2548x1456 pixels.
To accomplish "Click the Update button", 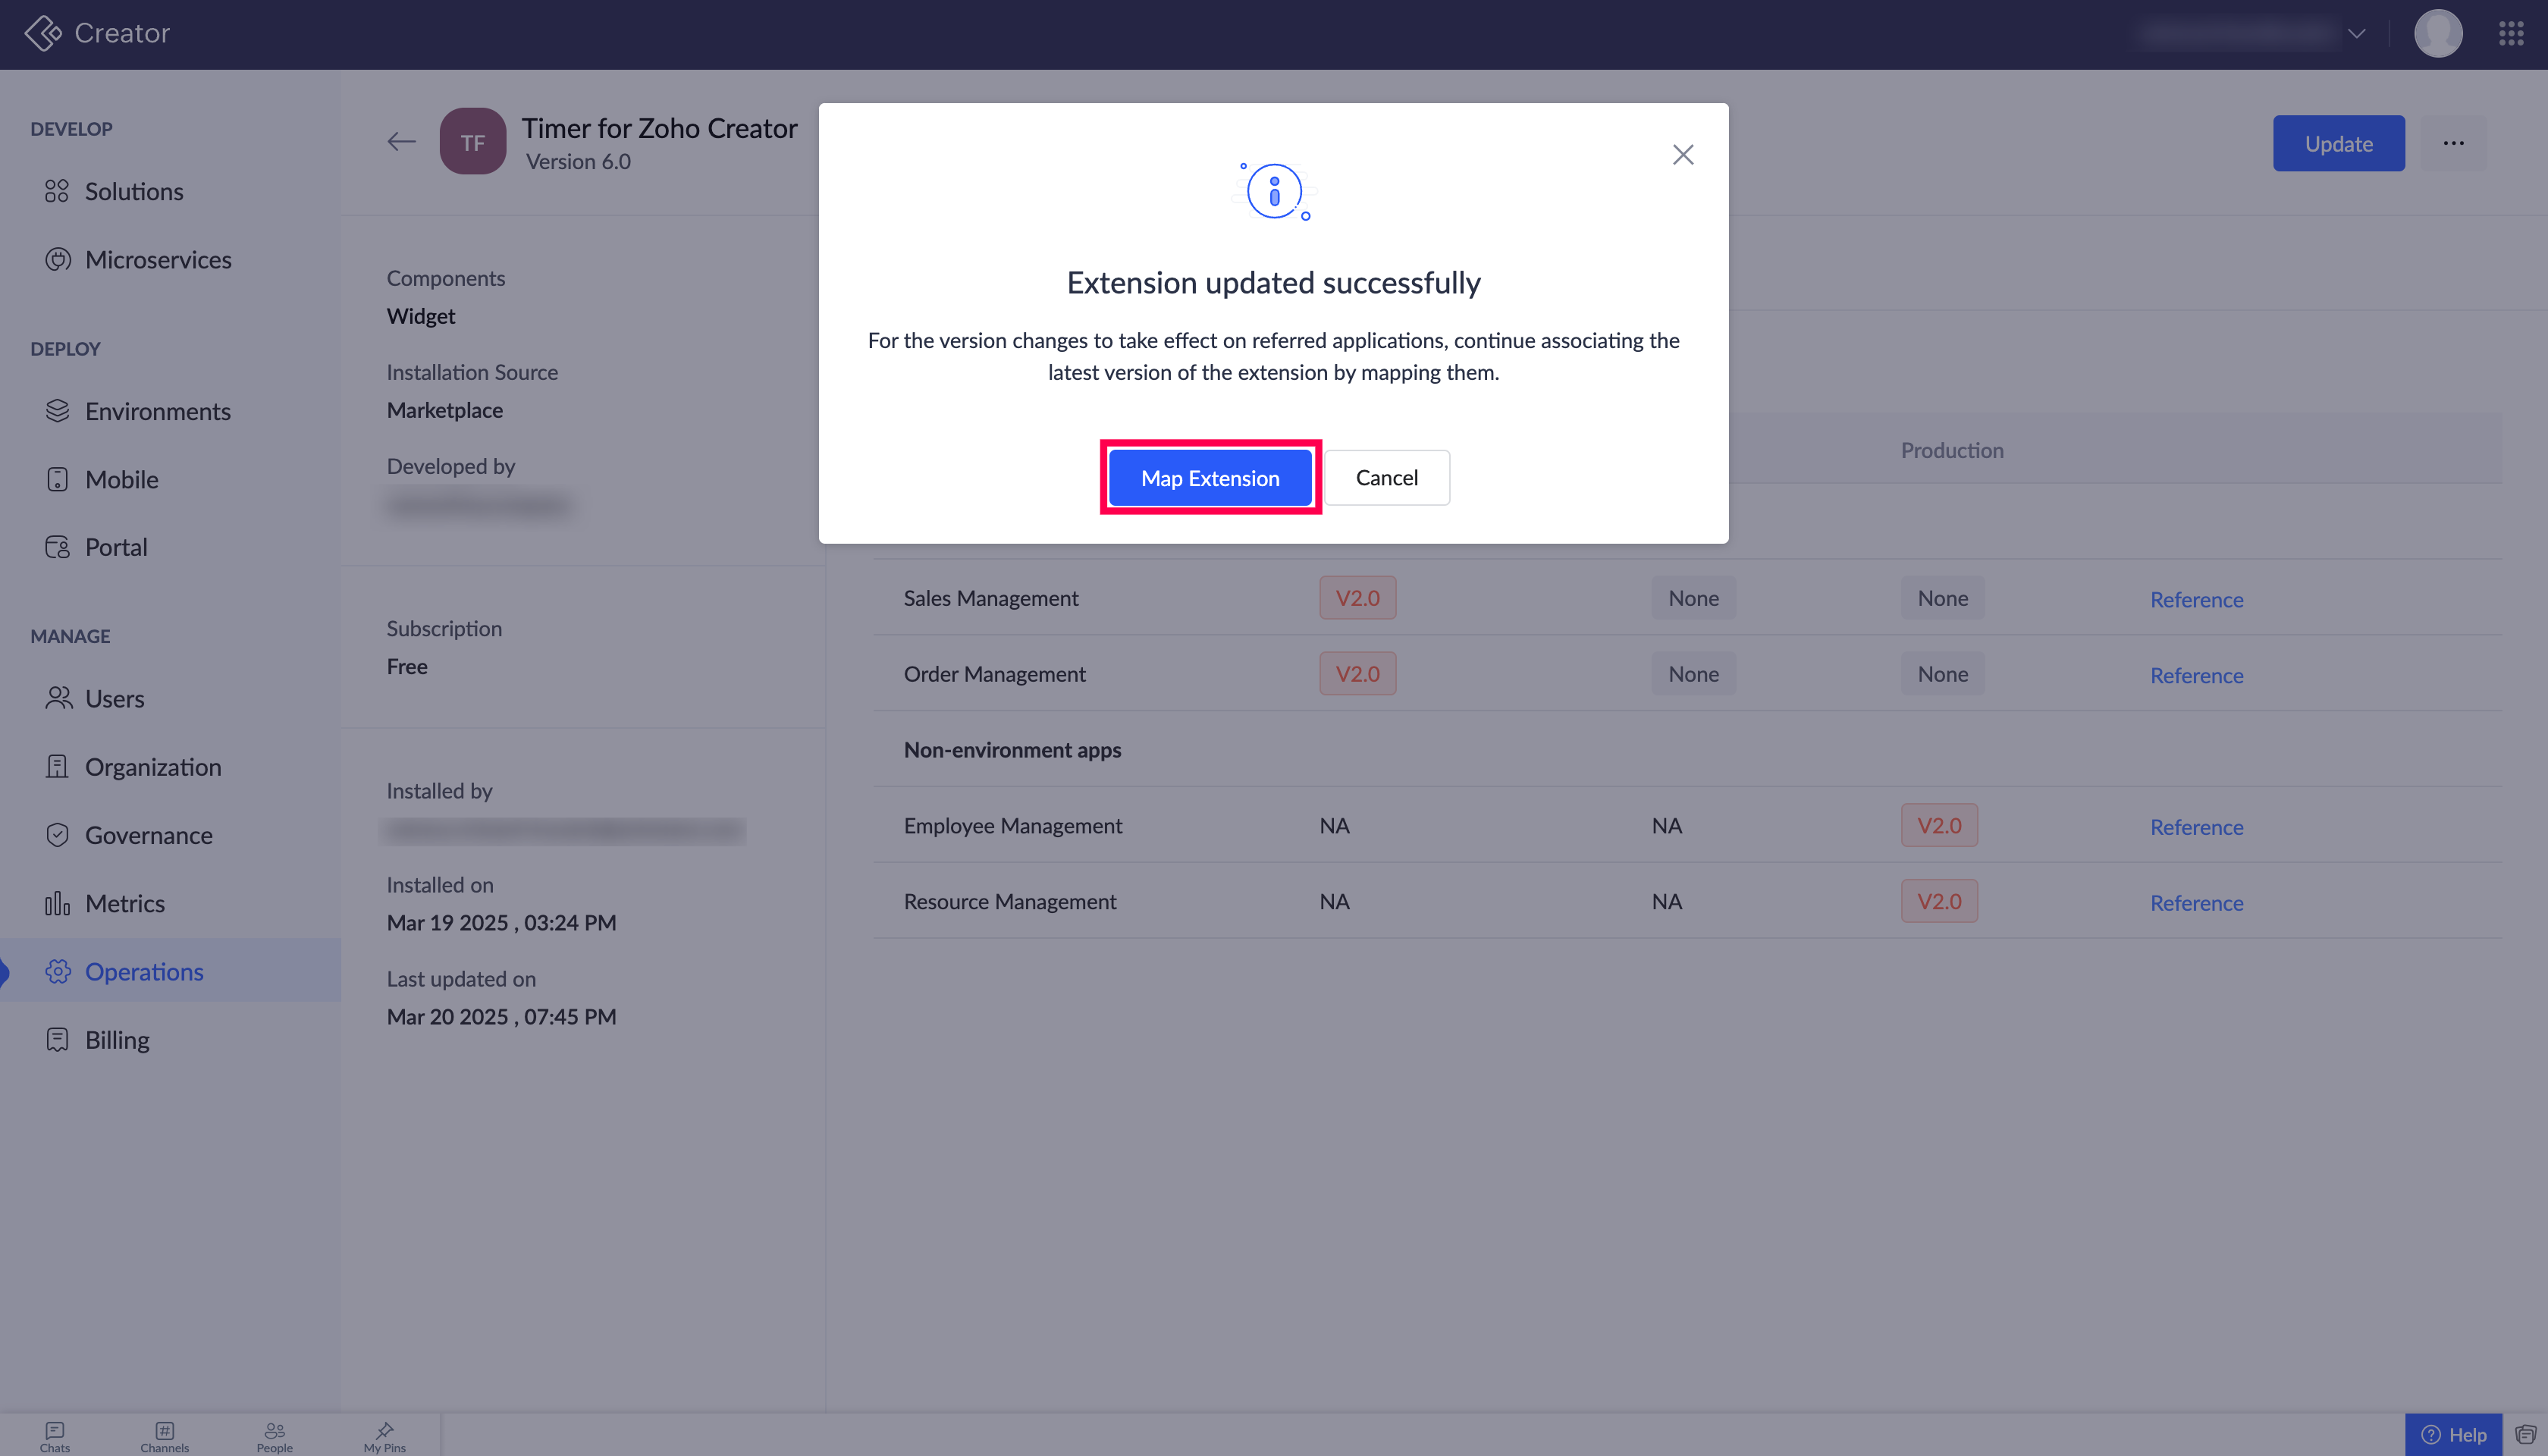I will click(2338, 143).
